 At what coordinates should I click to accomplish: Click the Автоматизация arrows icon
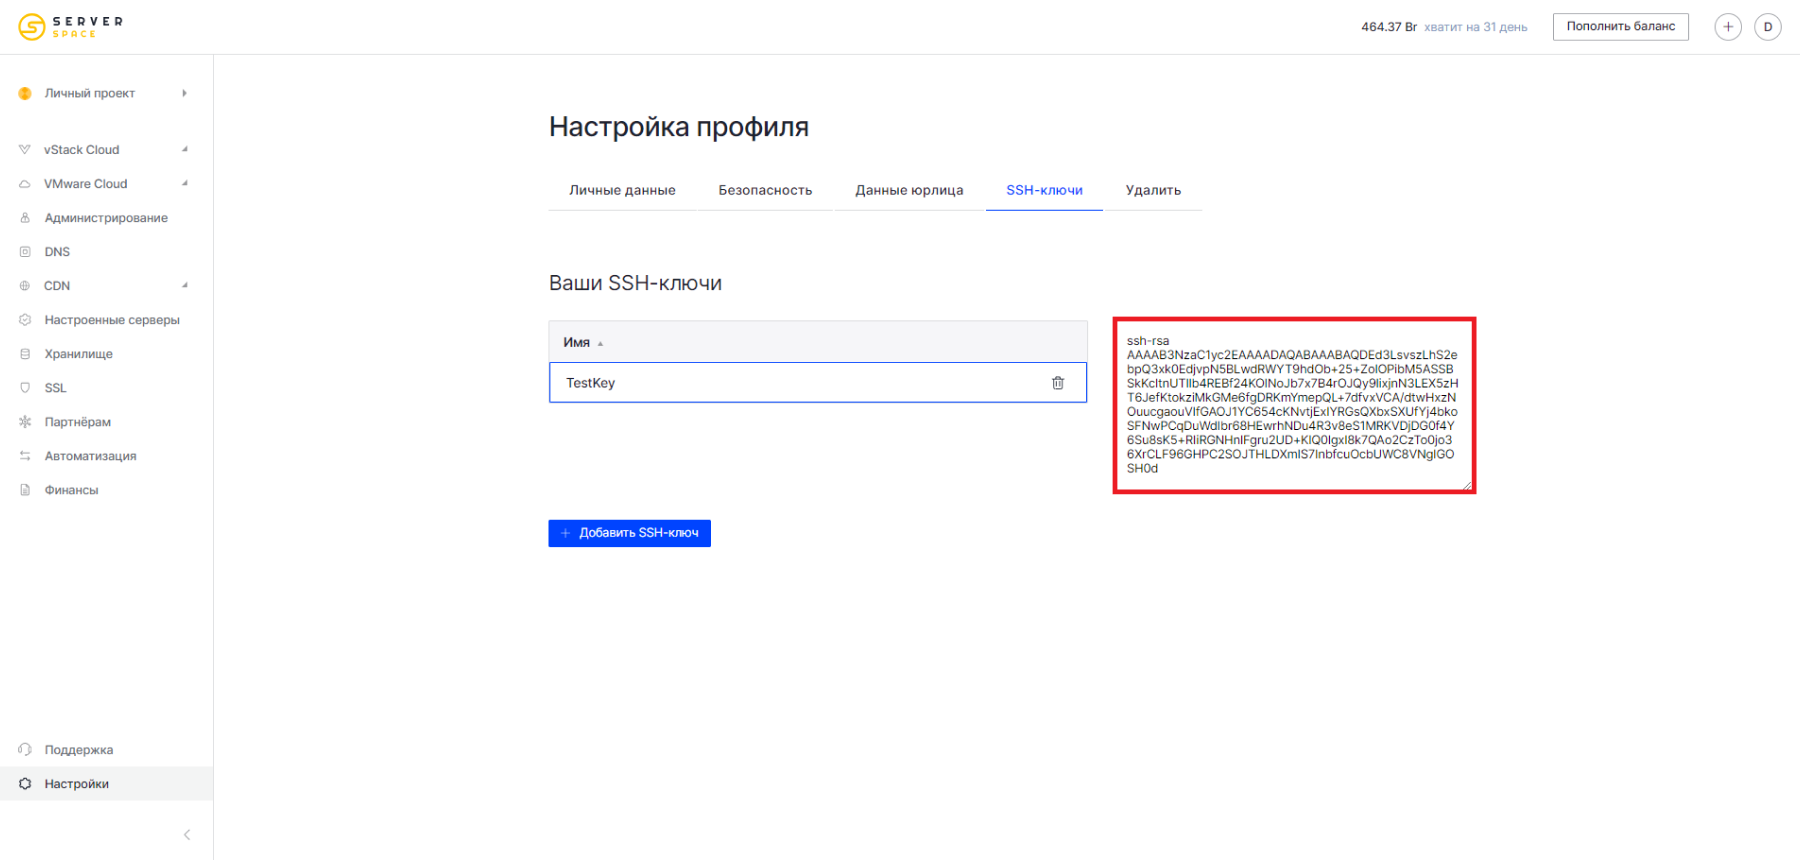25,456
